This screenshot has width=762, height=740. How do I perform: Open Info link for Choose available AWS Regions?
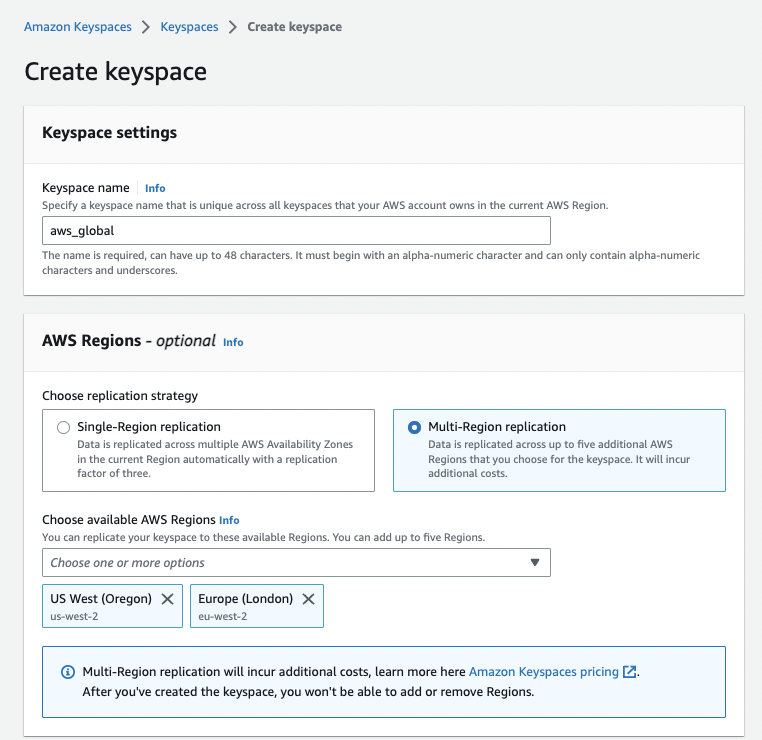[229, 520]
